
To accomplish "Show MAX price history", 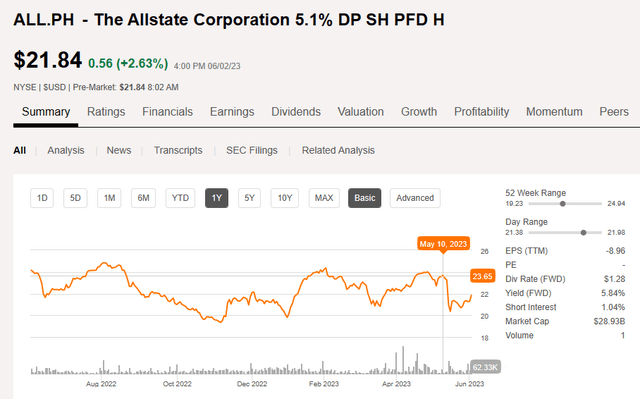I will 324,198.
